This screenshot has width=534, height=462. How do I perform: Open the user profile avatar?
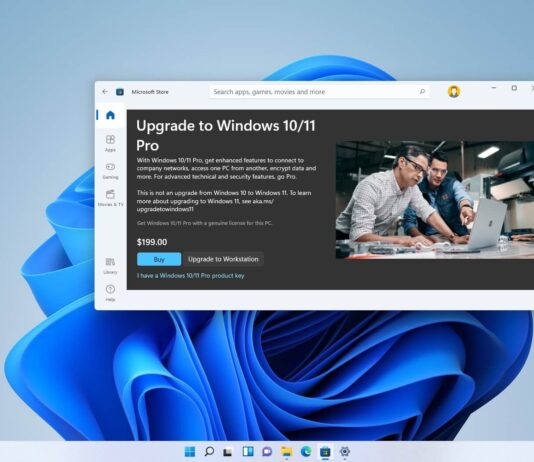click(454, 92)
